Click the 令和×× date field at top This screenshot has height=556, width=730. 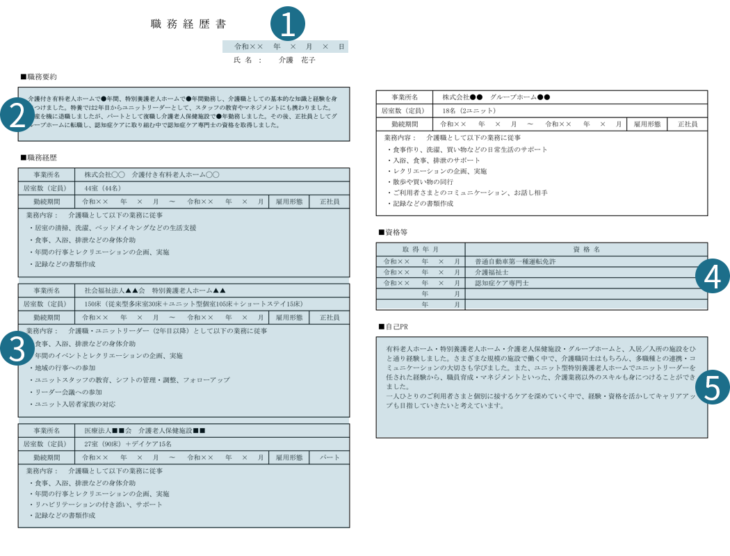point(286,46)
